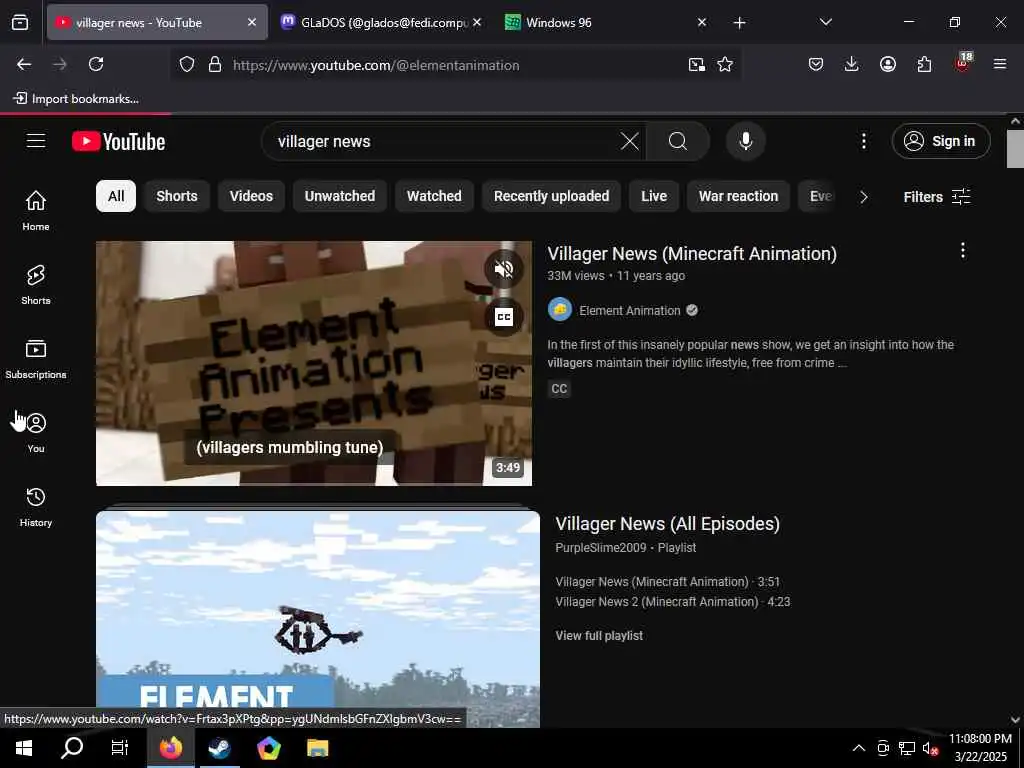Switch to the Windows 96 tab
Image resolution: width=1024 pixels, height=768 pixels.
click(596, 22)
